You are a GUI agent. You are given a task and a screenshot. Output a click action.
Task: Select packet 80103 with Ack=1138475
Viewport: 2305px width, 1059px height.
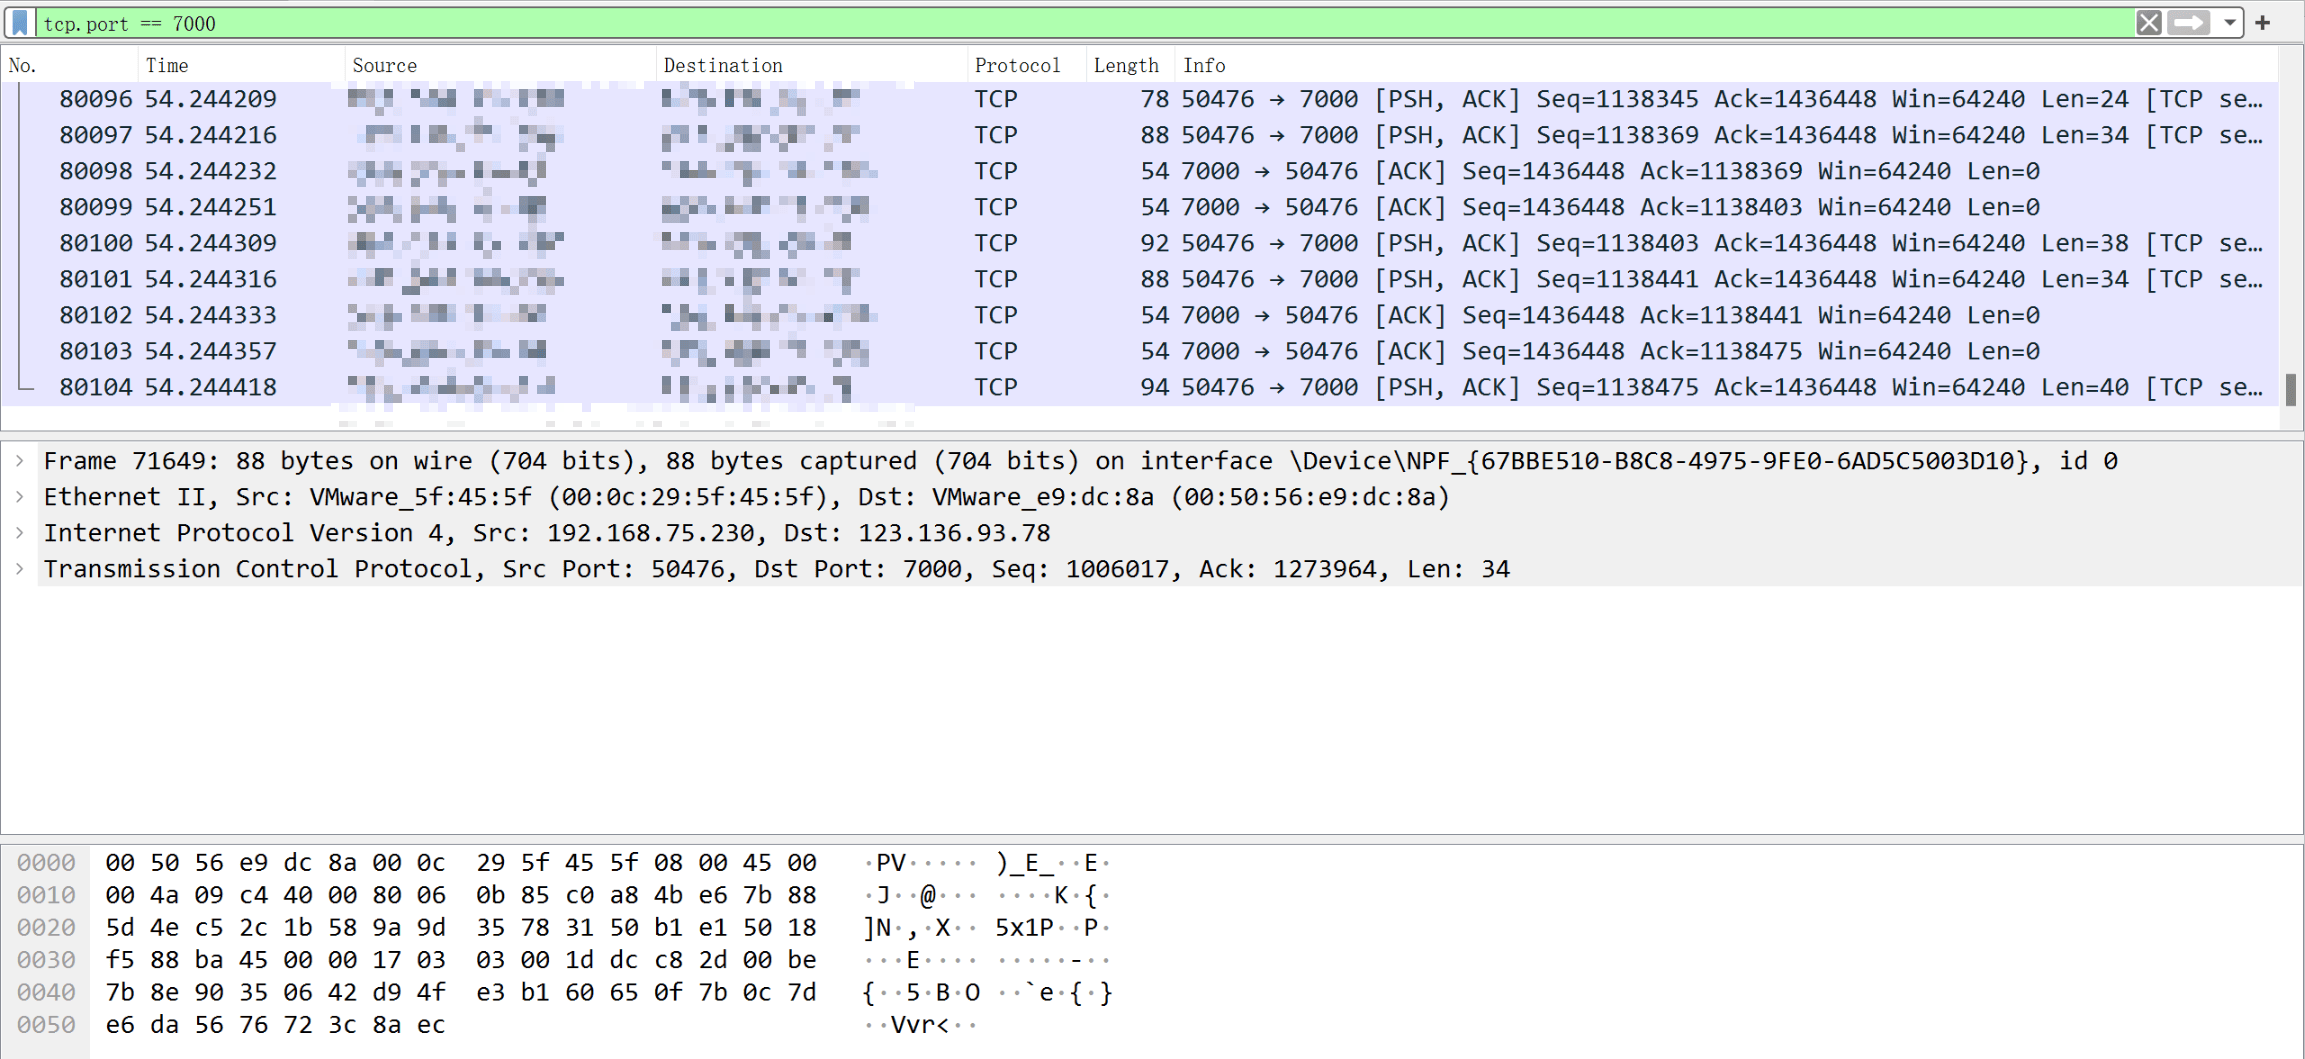[x=1140, y=351]
